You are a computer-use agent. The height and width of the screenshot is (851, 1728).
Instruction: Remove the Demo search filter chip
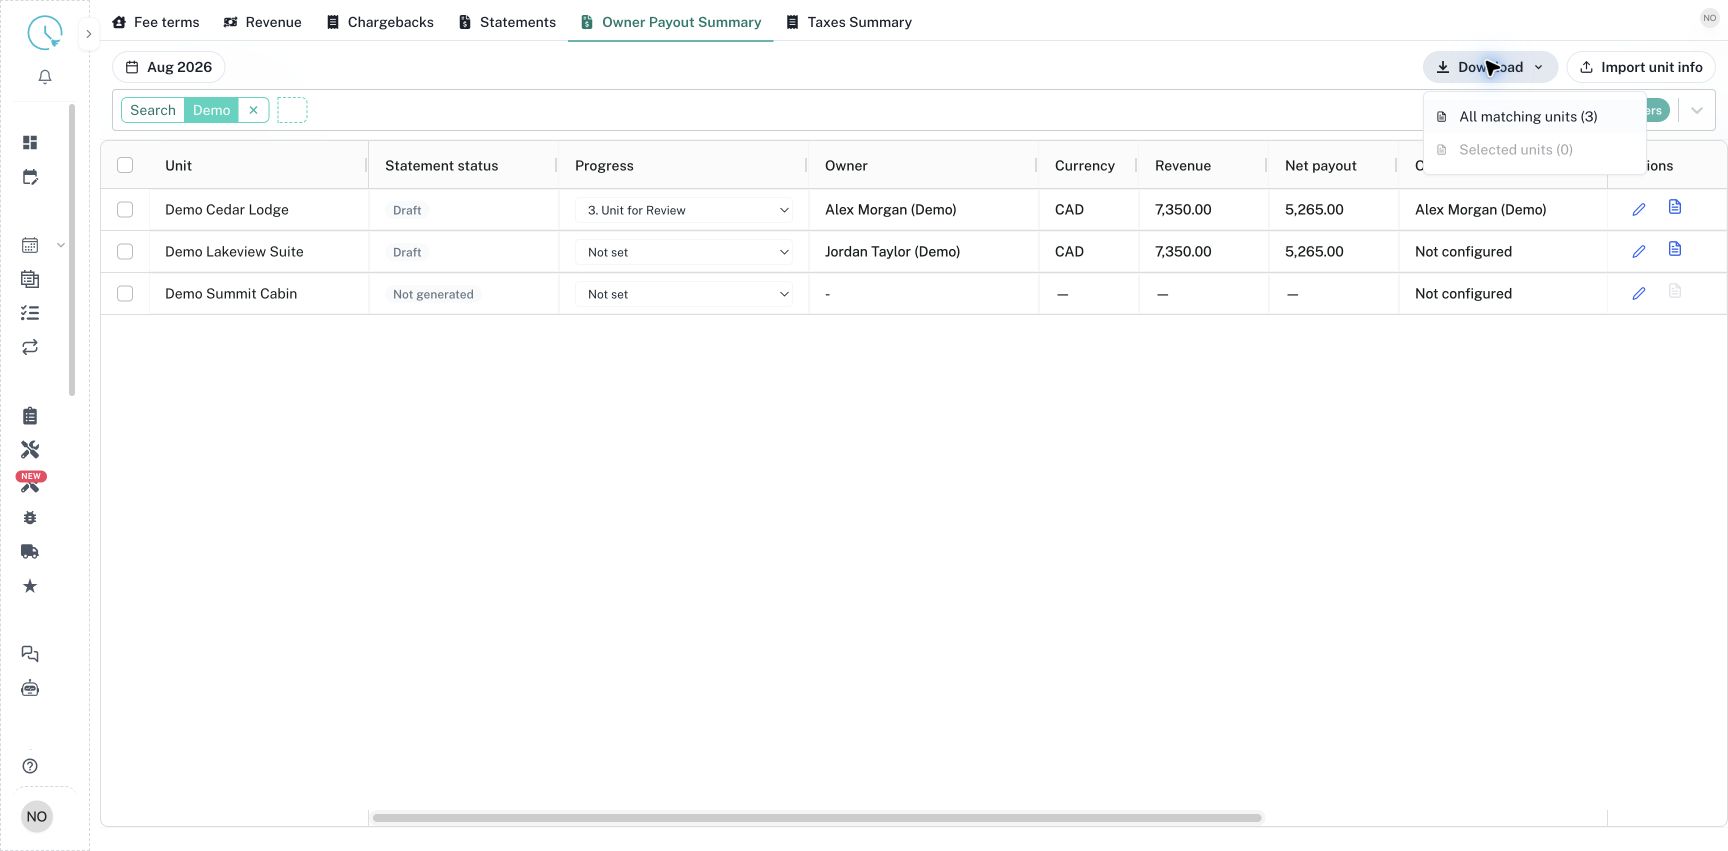tap(254, 110)
